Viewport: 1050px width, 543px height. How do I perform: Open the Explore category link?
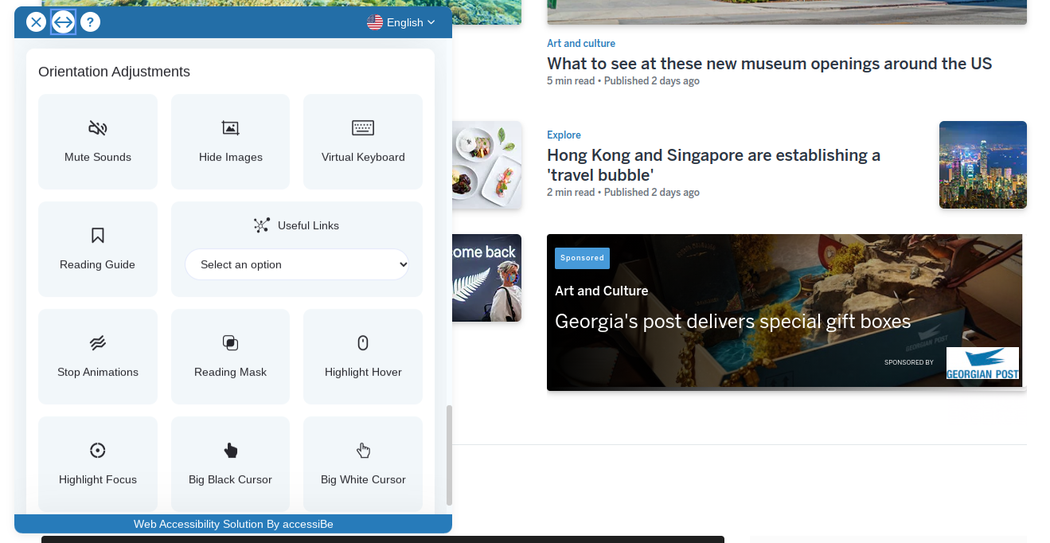(564, 135)
